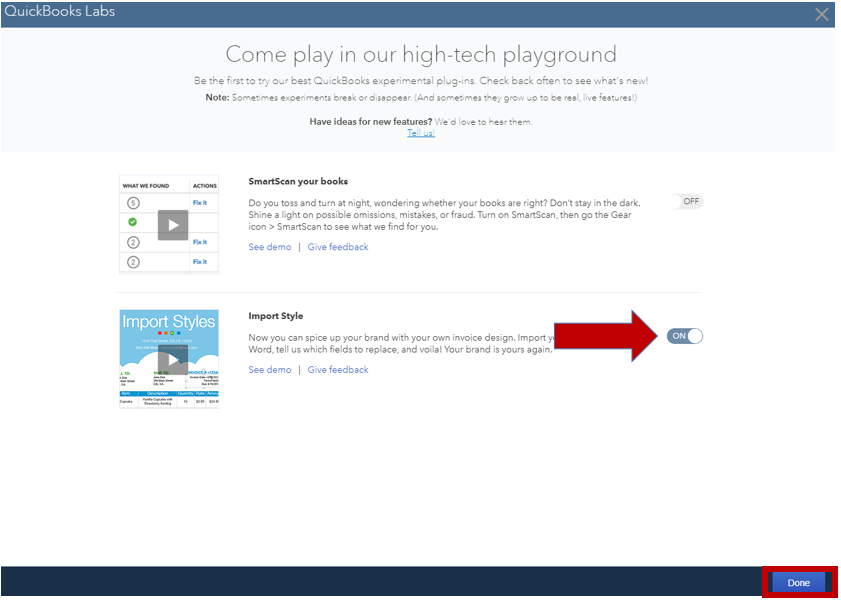Close the QuickBooks Labs dialog
The height and width of the screenshot is (603, 841).
point(821,14)
